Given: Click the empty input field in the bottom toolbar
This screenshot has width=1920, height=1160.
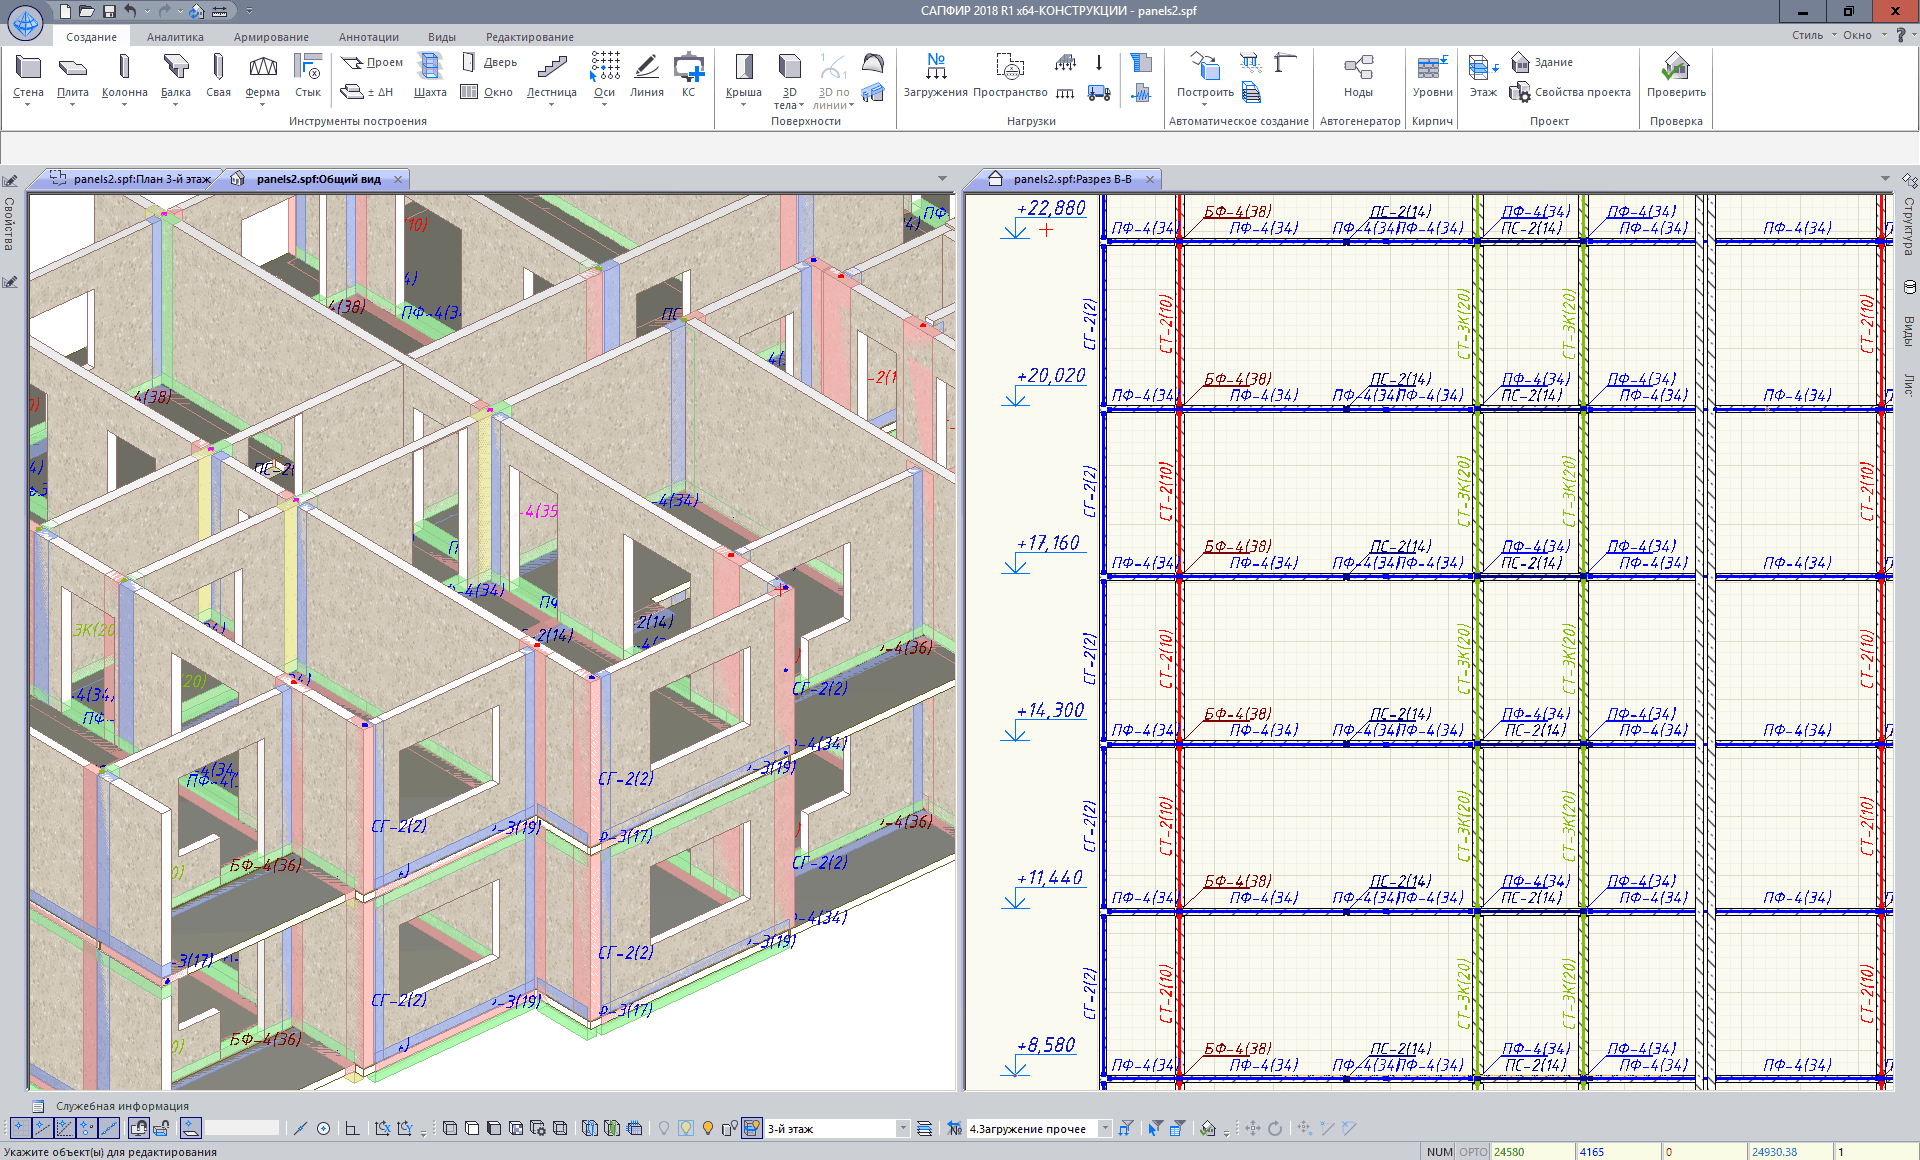Looking at the screenshot, I should [x=242, y=1128].
